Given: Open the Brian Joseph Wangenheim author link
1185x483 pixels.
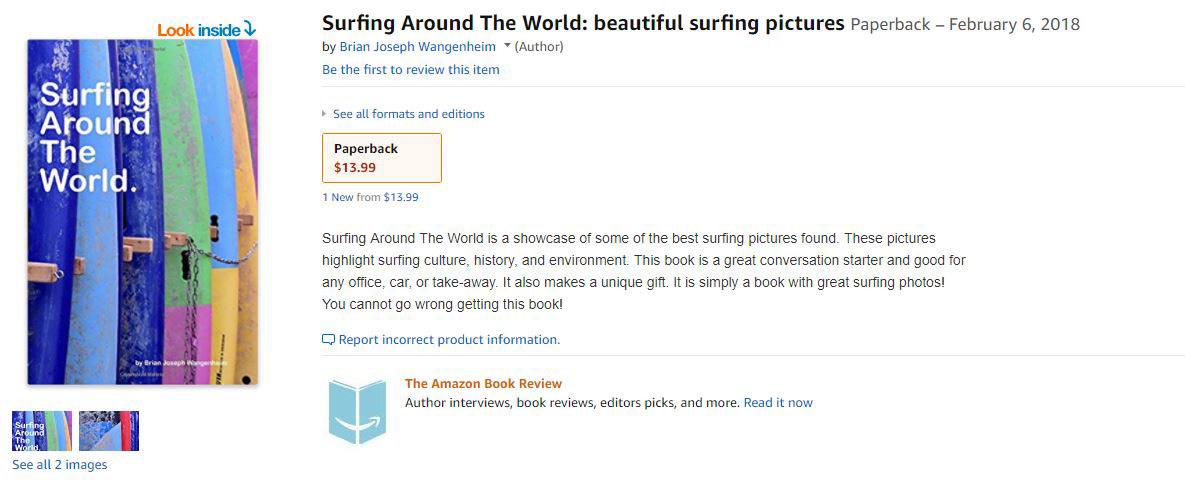Looking at the screenshot, I should click(417, 47).
